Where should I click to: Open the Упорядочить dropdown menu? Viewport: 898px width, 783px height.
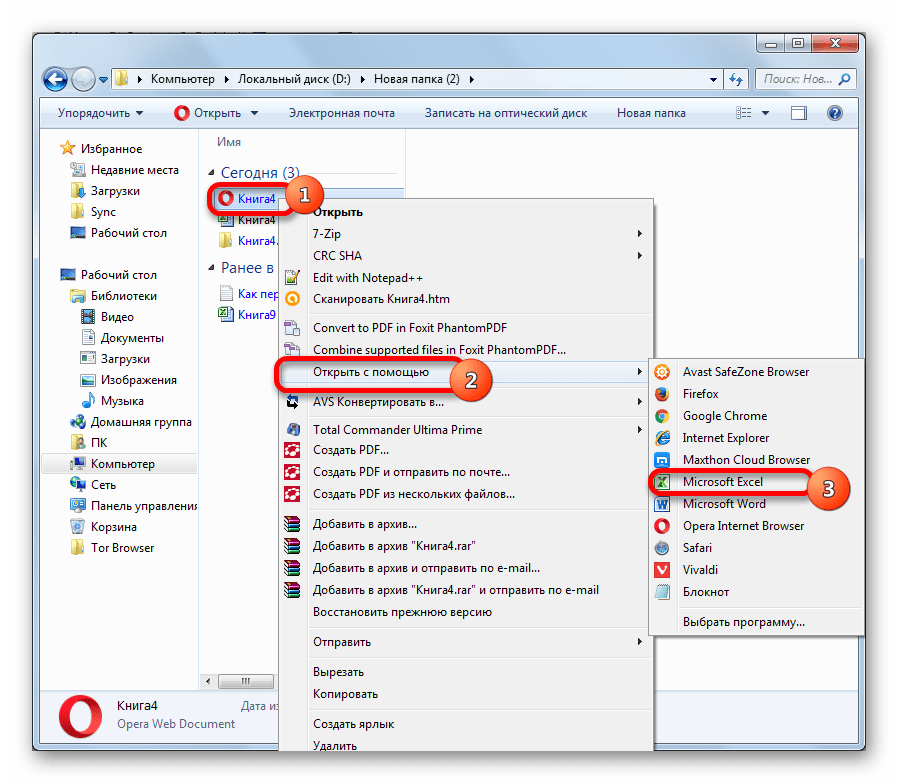pyautogui.click(x=100, y=113)
